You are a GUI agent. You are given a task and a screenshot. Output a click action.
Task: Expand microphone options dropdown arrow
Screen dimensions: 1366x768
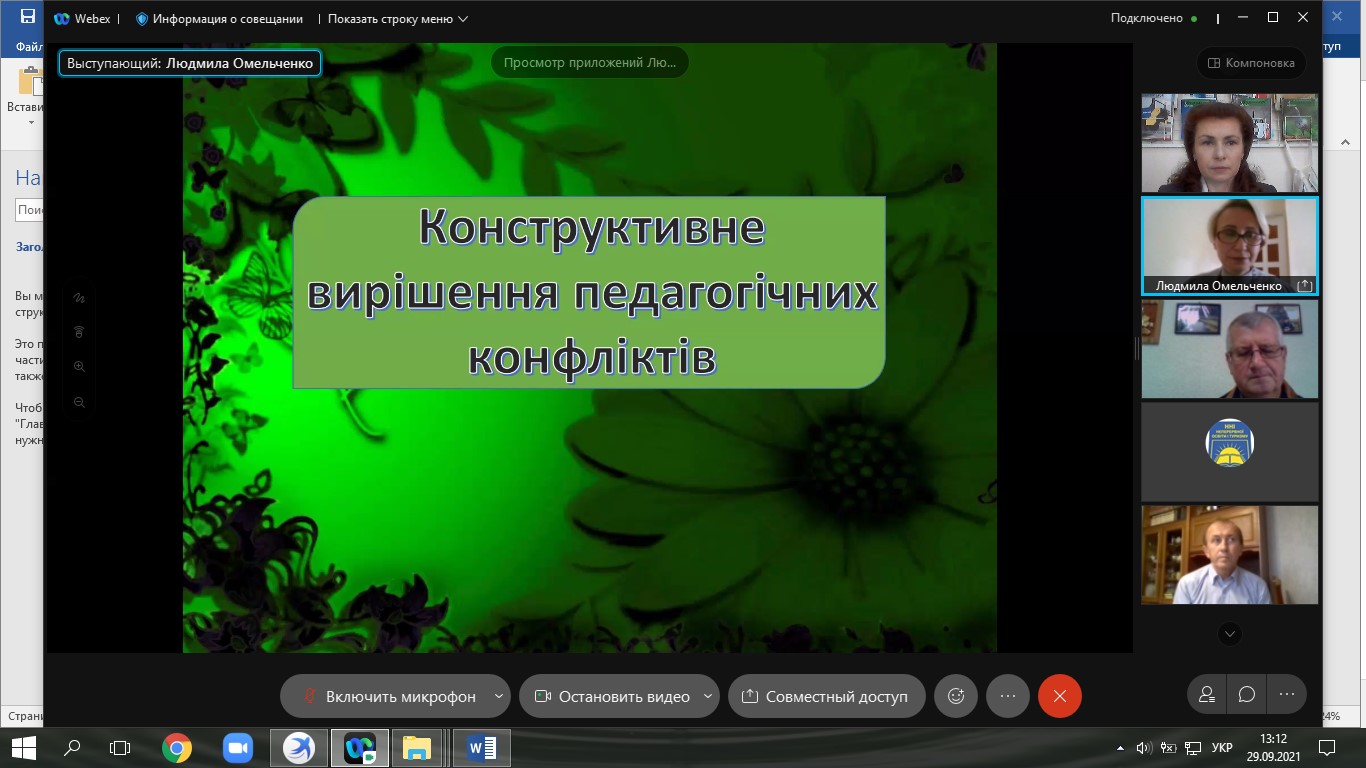pos(499,696)
